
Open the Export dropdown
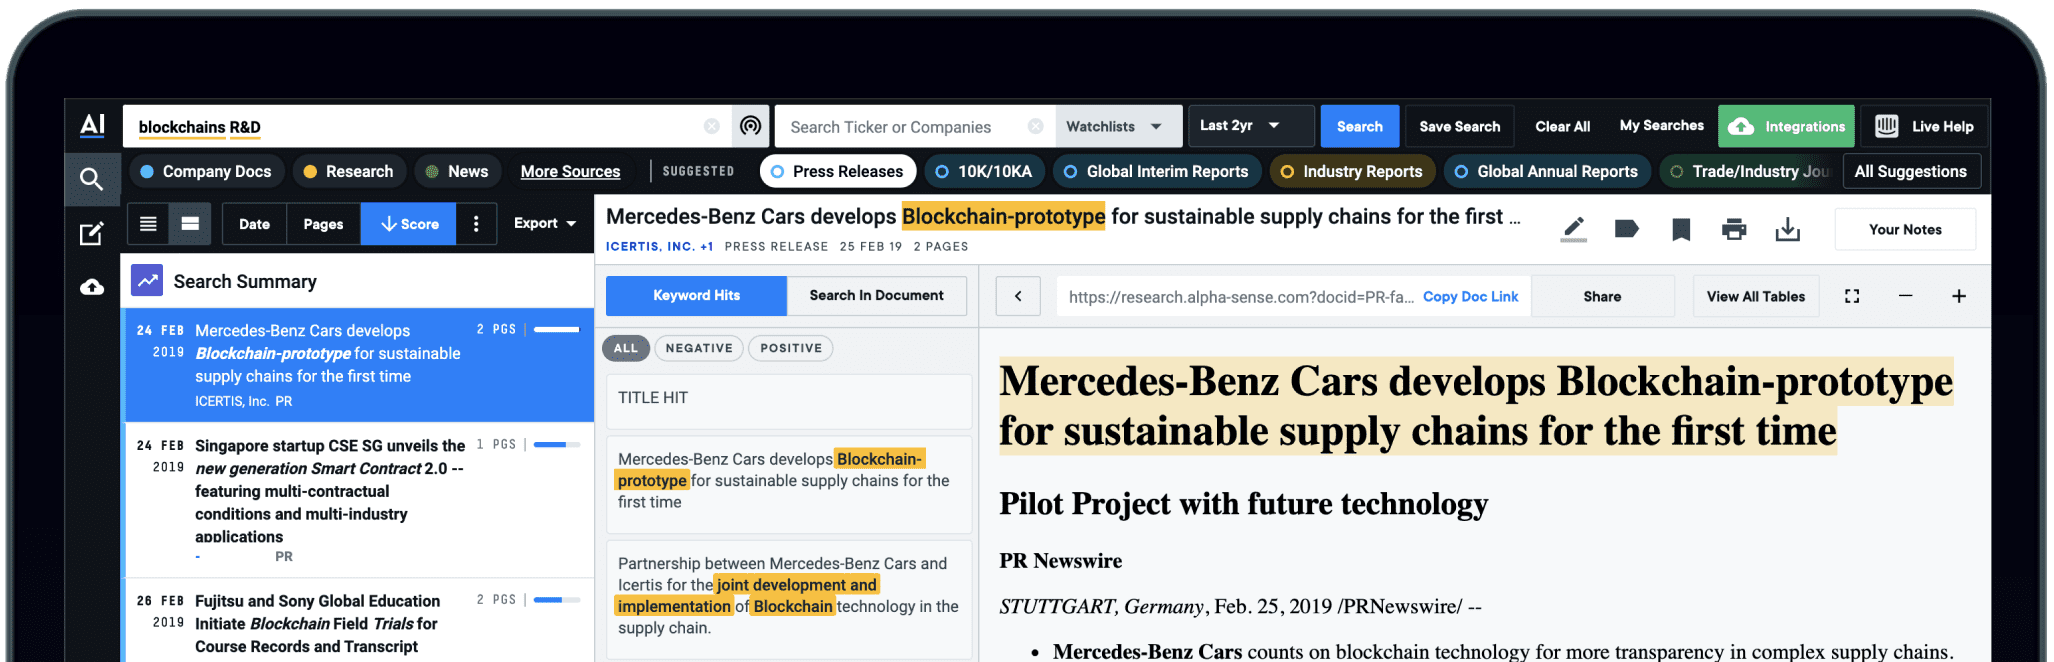(x=545, y=223)
